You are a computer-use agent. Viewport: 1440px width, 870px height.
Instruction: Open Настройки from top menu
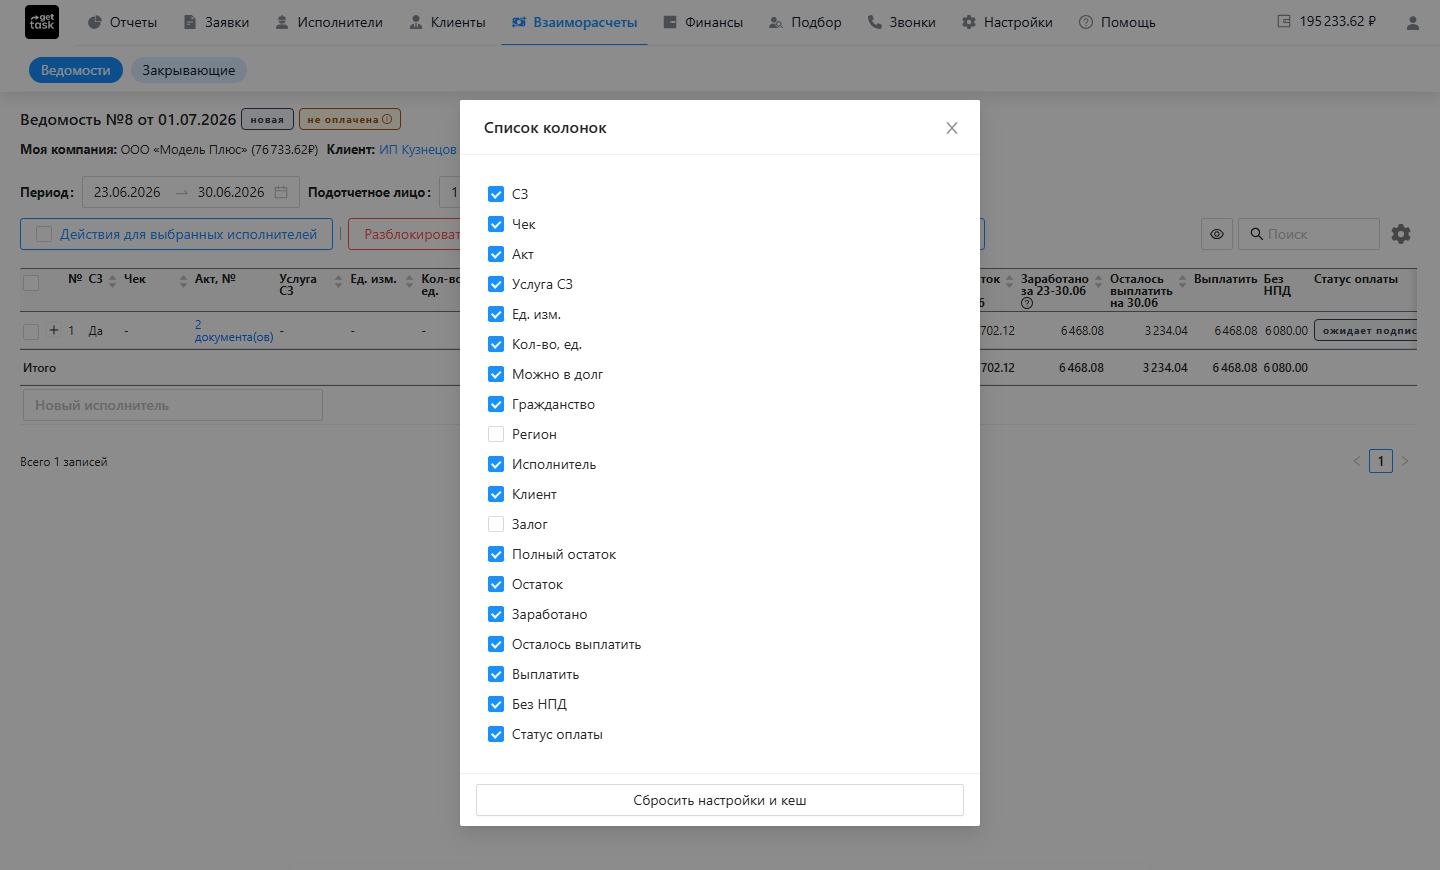tap(1007, 22)
